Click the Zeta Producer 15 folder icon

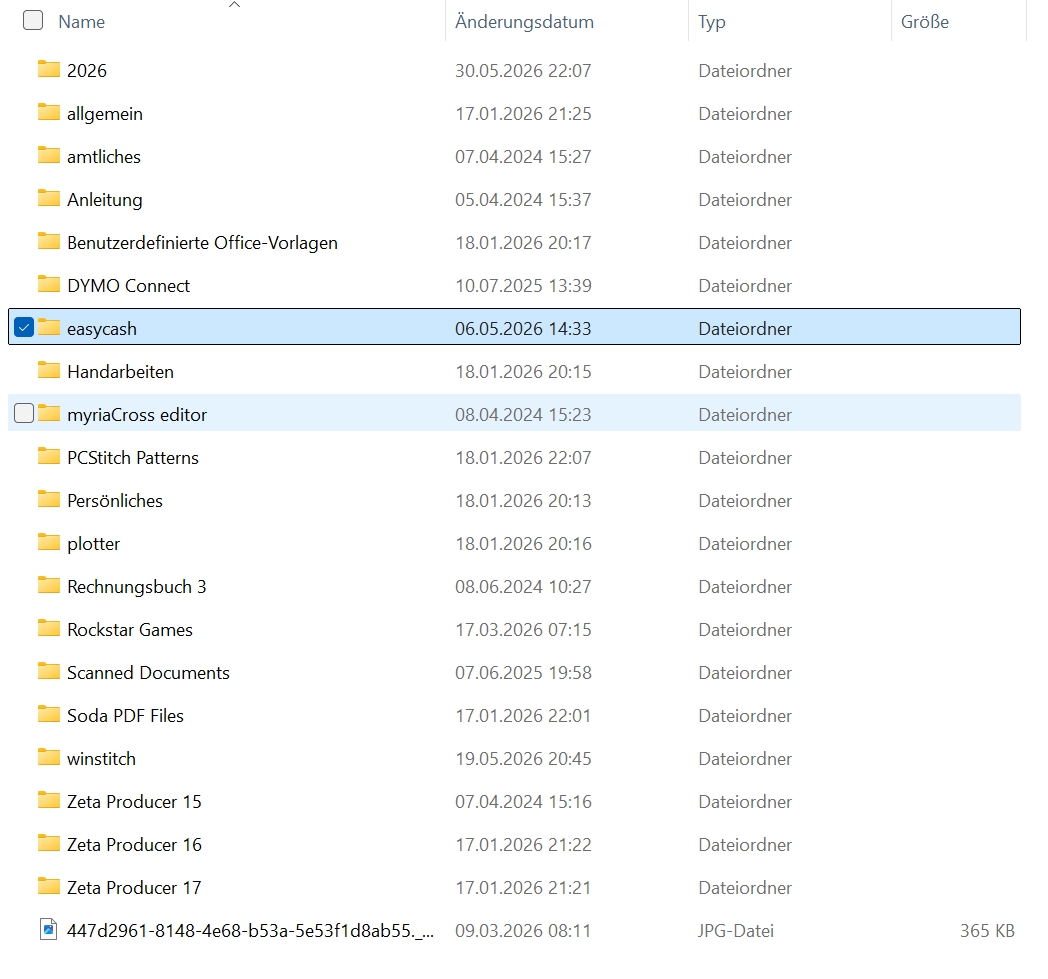(49, 801)
